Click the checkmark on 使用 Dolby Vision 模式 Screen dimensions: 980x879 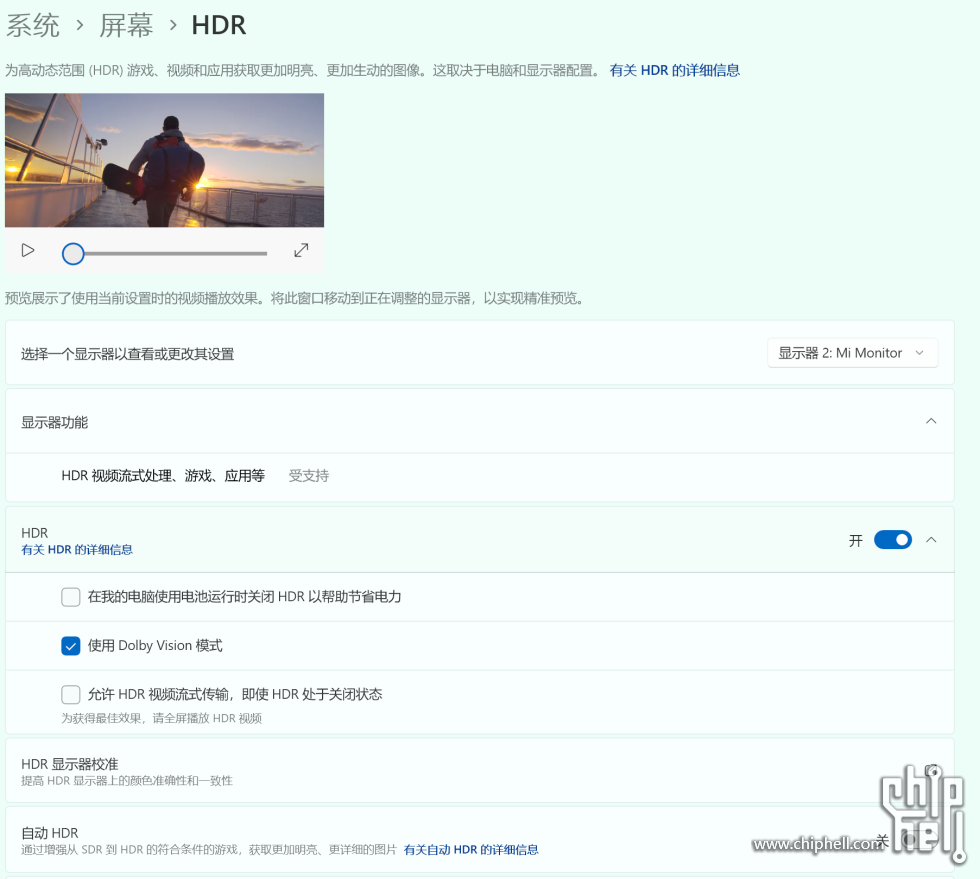71,646
